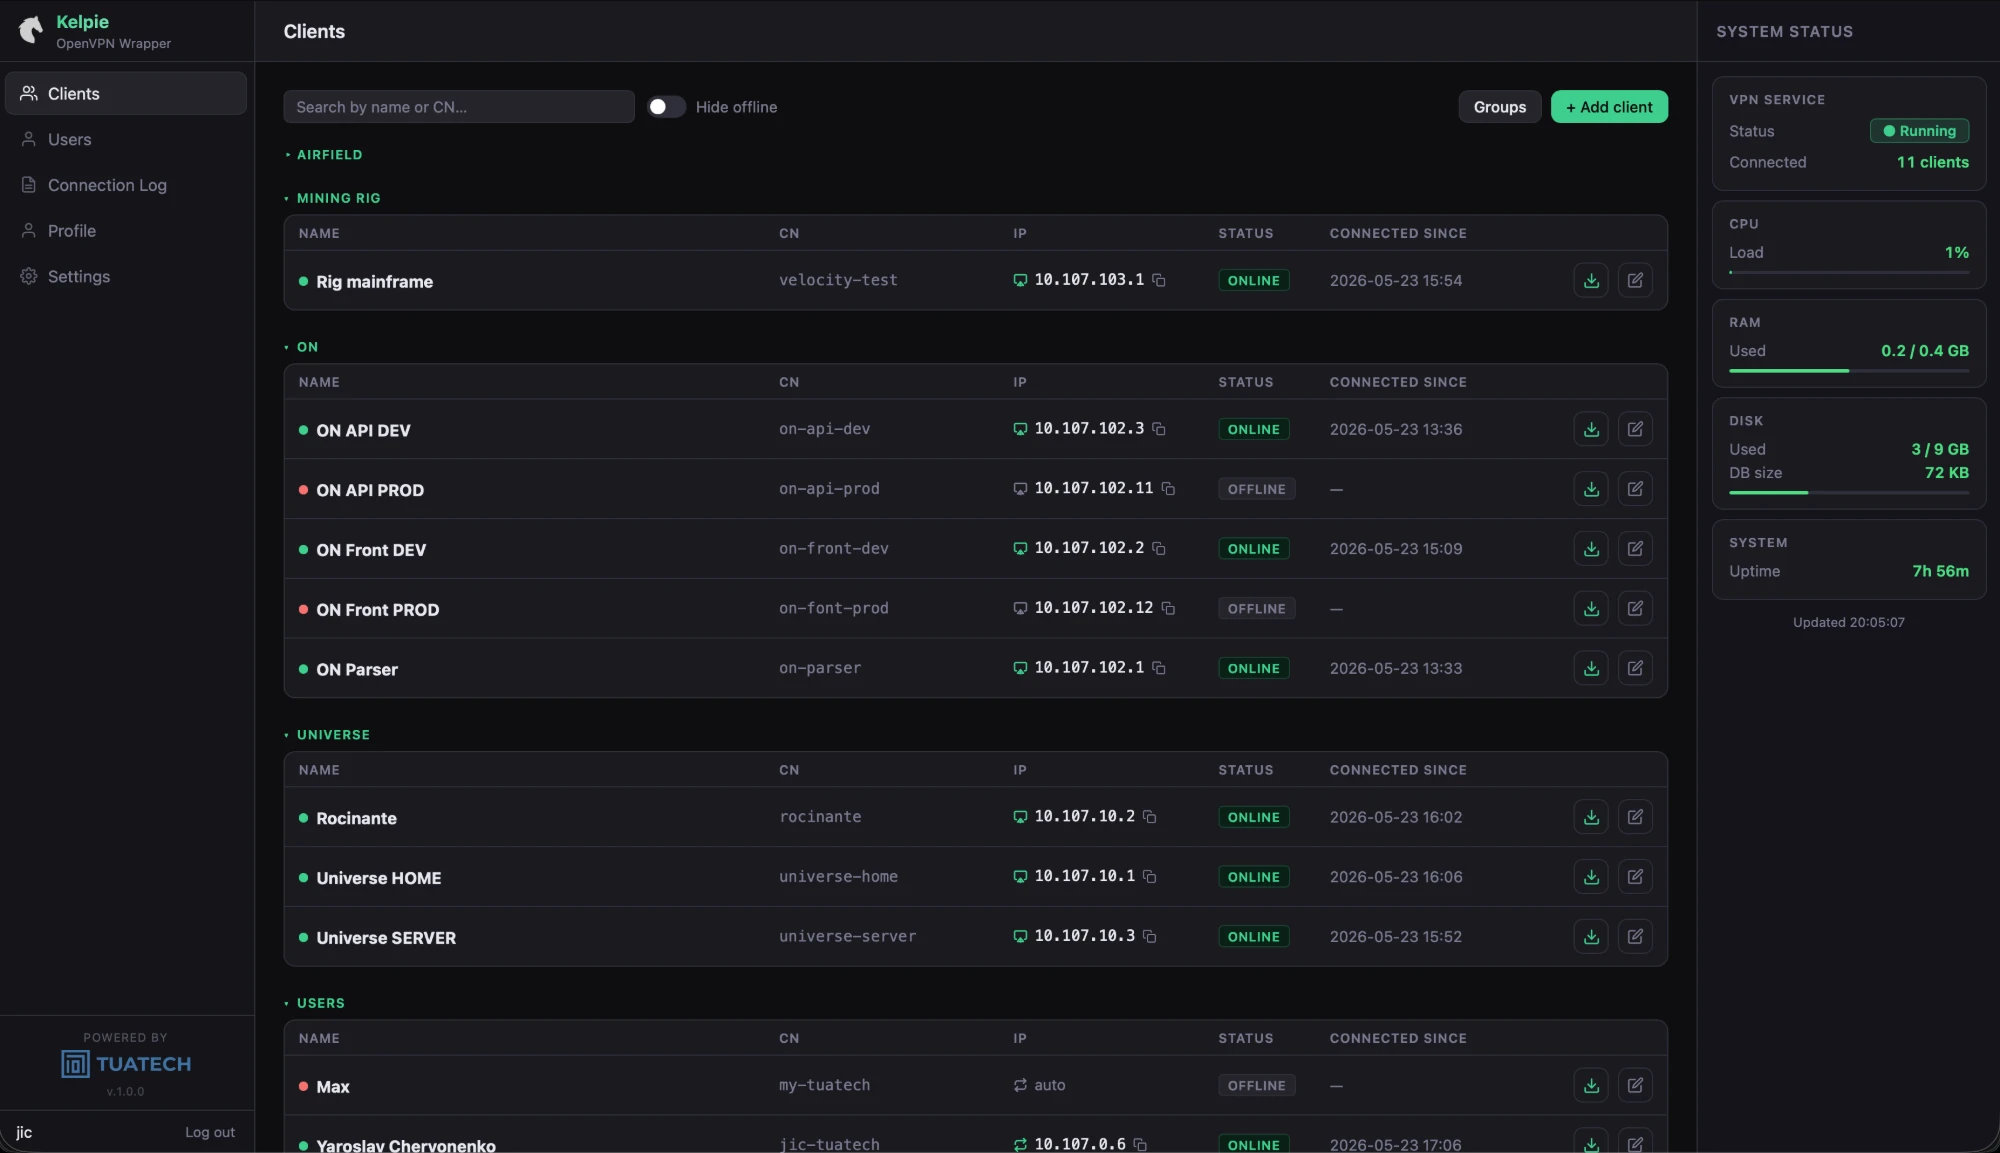Click the velocity-test CN value
The image size is (2000, 1153).
pos(838,280)
